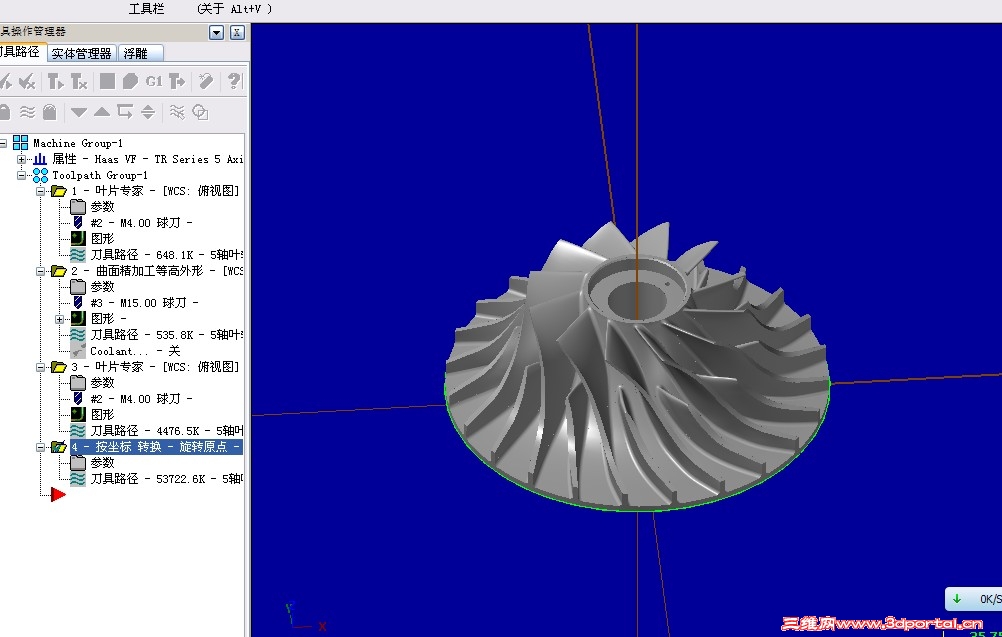Close the operations manager panel
1002x637 pixels.
pos(237,33)
